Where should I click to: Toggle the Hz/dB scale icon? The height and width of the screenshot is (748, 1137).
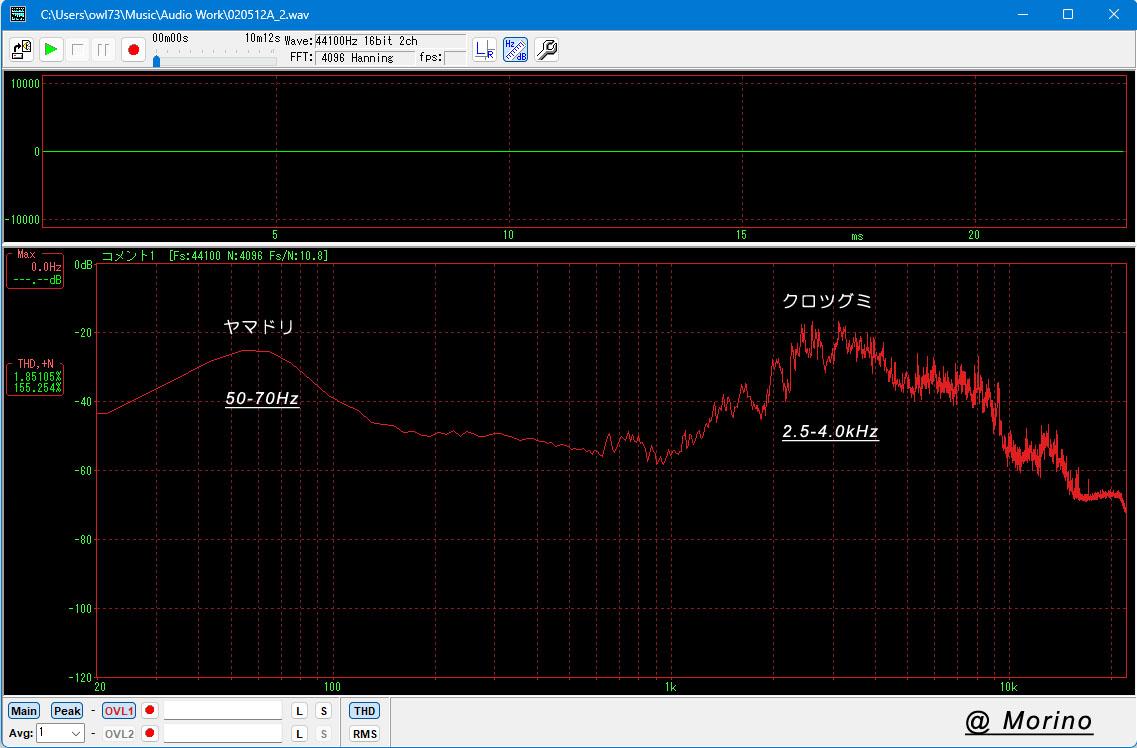point(515,49)
